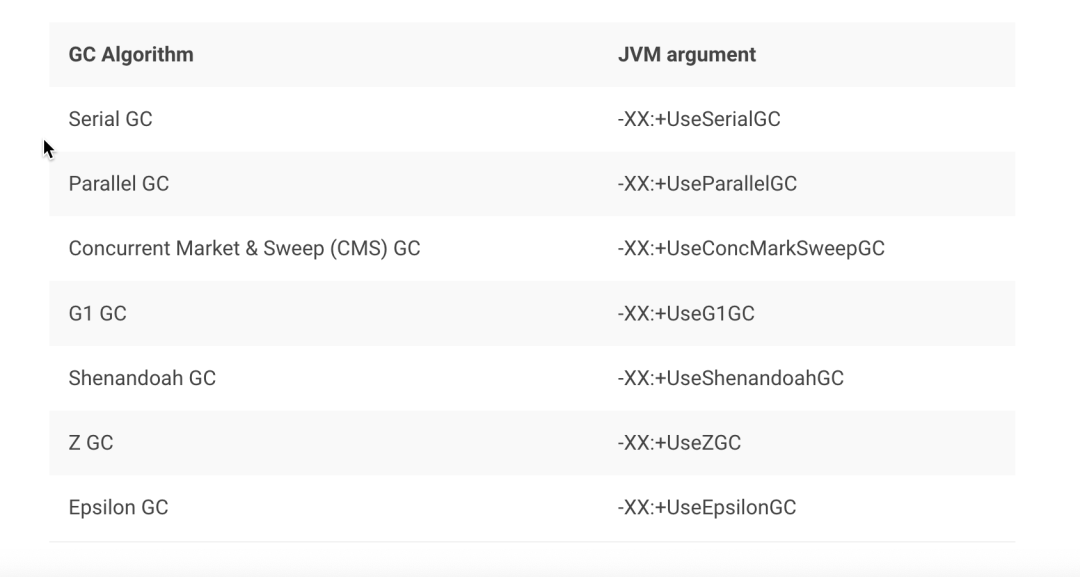The image size is (1080, 577).
Task: Click the ampersand in the CMS row
Action: coord(250,248)
